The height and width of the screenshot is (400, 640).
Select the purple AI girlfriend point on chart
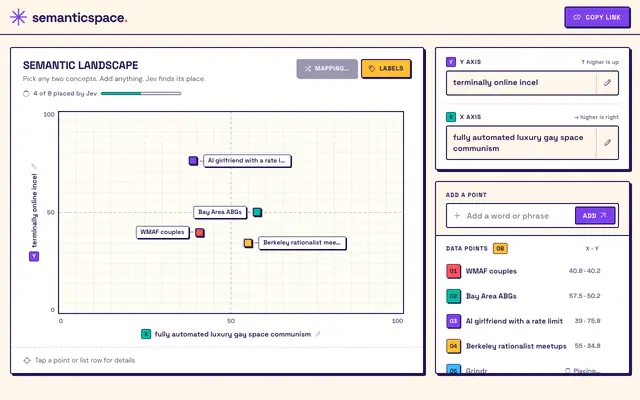coord(193,161)
